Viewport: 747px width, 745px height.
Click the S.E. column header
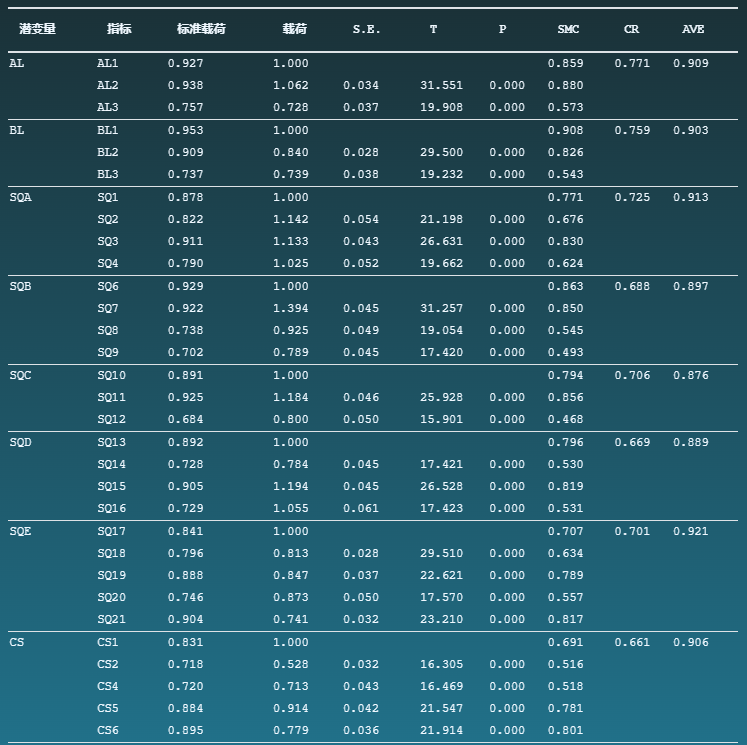366,29
